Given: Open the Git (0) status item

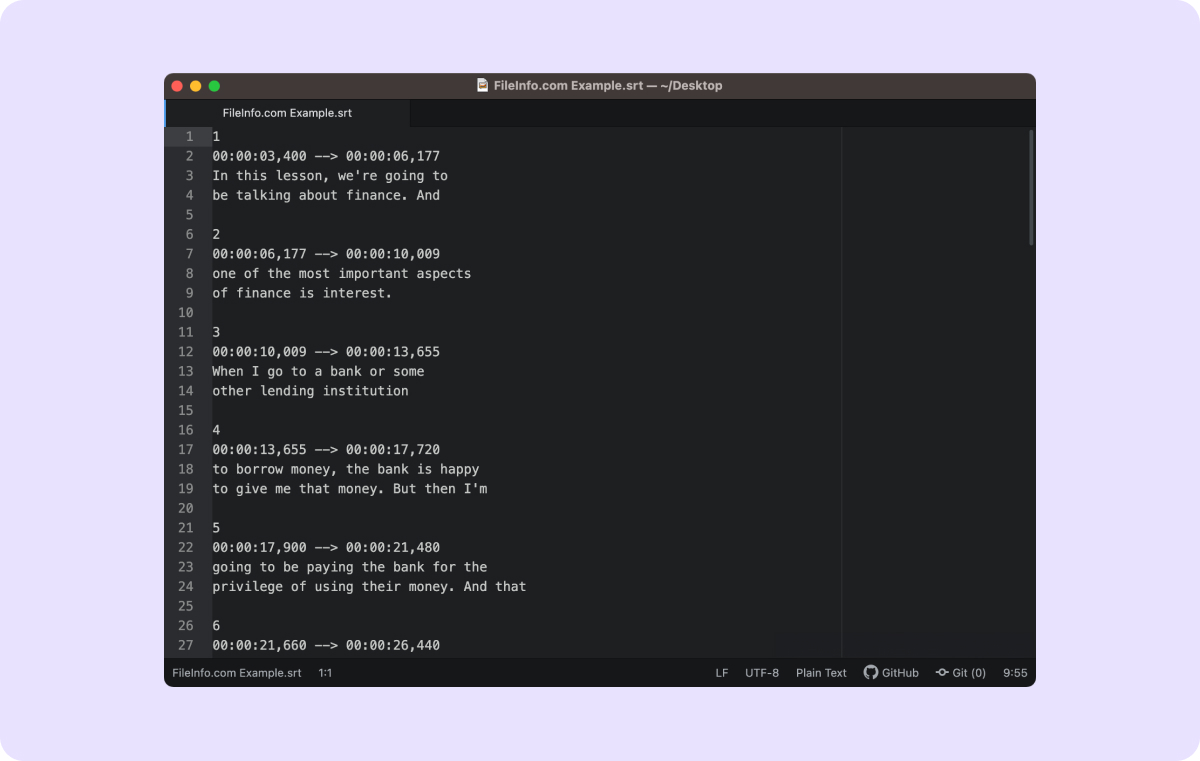Looking at the screenshot, I should (961, 673).
